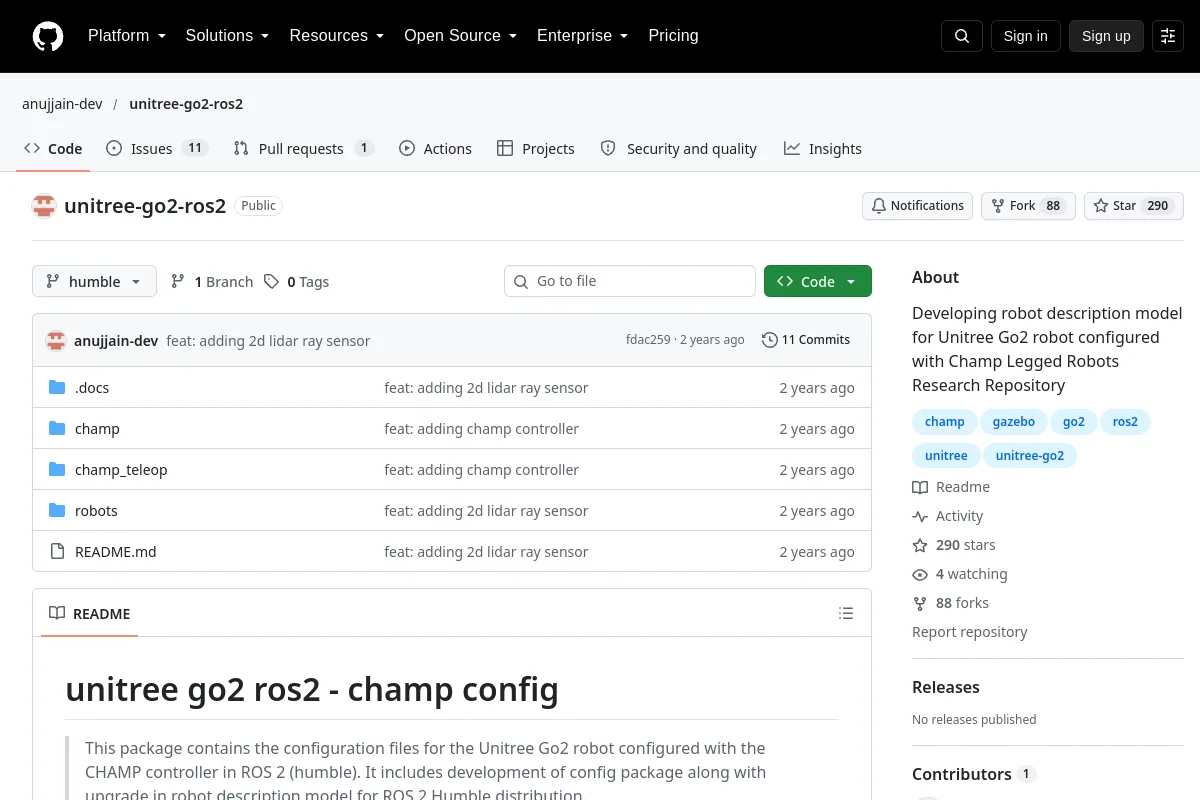Select the unitree topic tag
Screen dimensions: 1200x800
point(946,456)
